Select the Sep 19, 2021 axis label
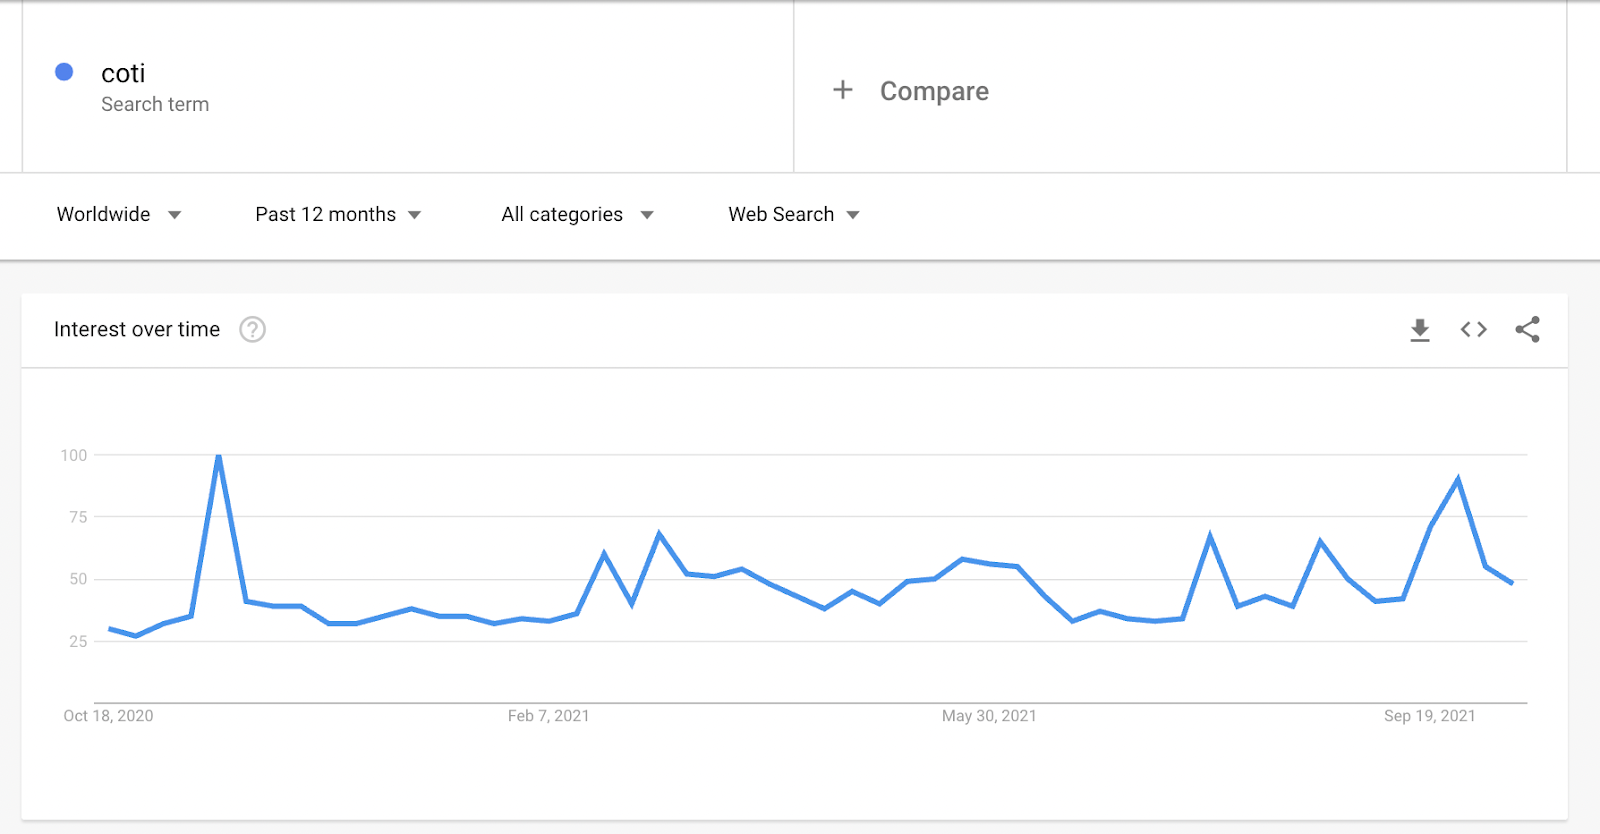1600x834 pixels. tap(1429, 716)
